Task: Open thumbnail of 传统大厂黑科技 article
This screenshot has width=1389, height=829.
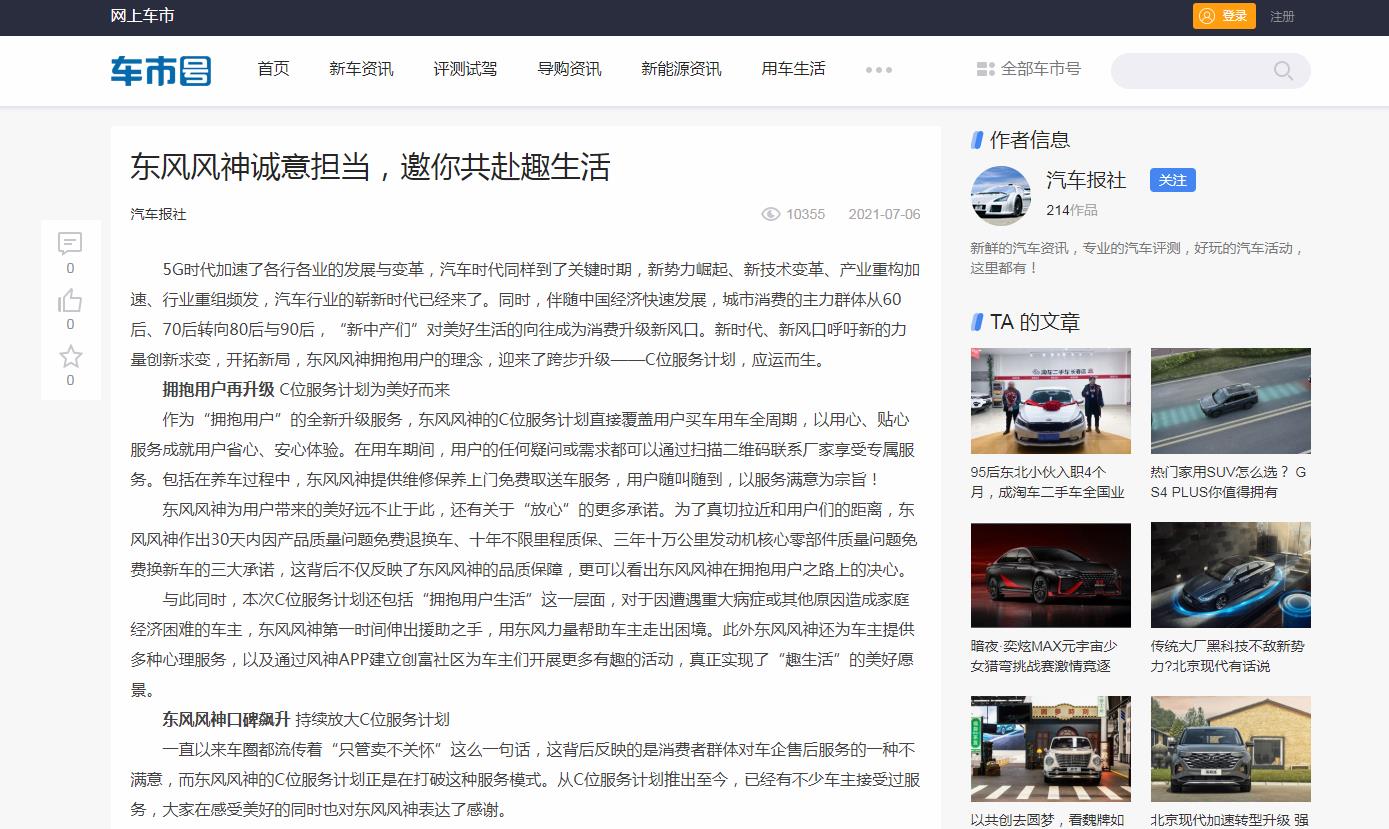Action: 1231,575
